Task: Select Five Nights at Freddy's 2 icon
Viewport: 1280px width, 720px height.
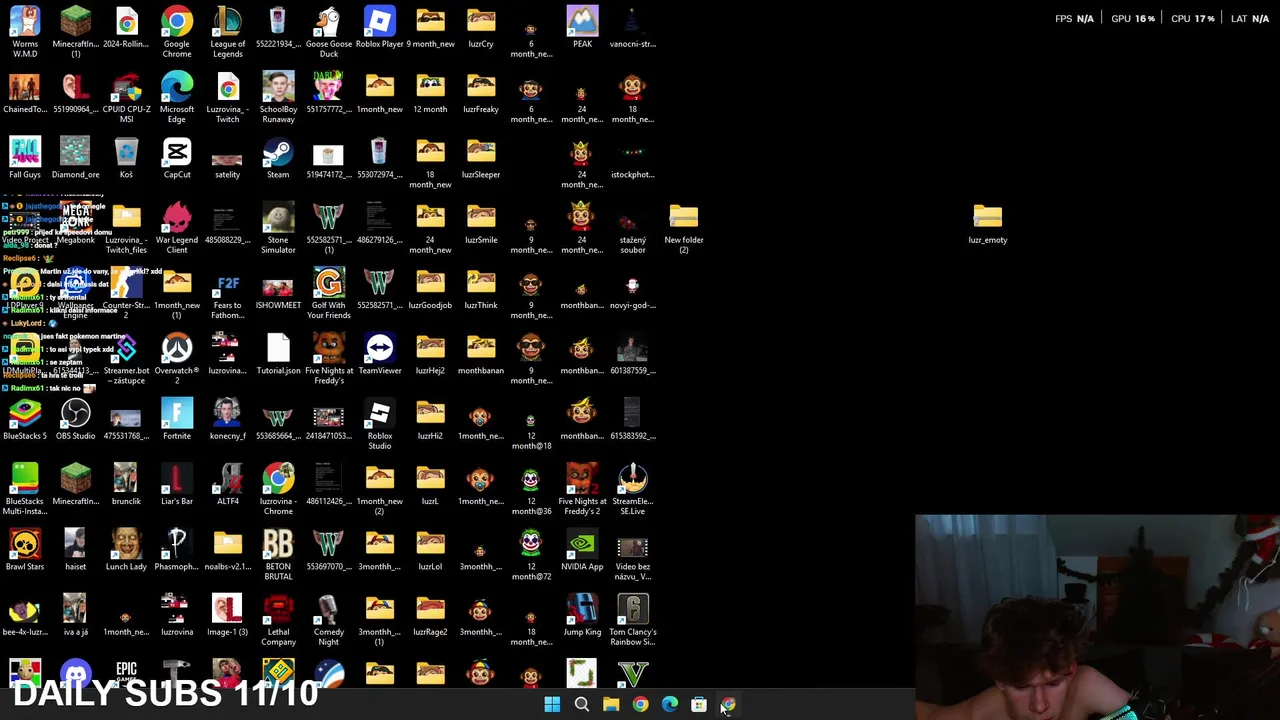Action: [582, 489]
